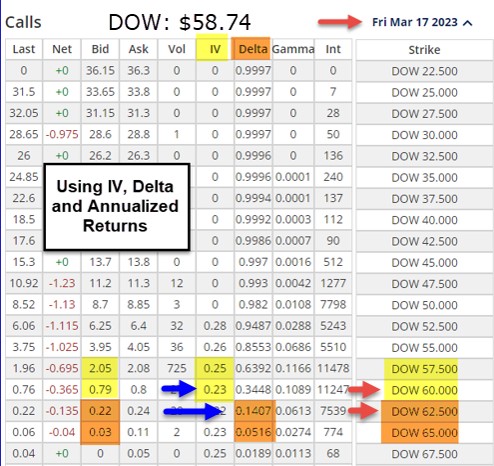
Task: Click the Last column header
Action: pyautogui.click(x=24, y=49)
